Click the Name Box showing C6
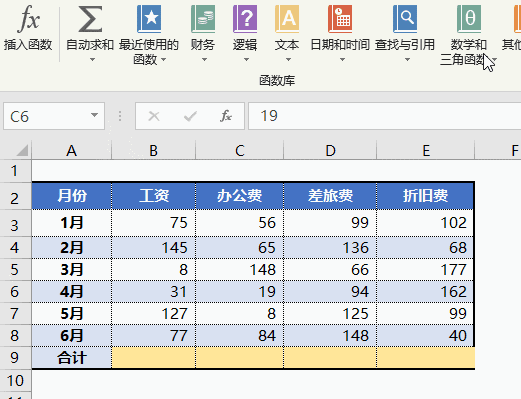The image size is (521, 399). (54, 116)
